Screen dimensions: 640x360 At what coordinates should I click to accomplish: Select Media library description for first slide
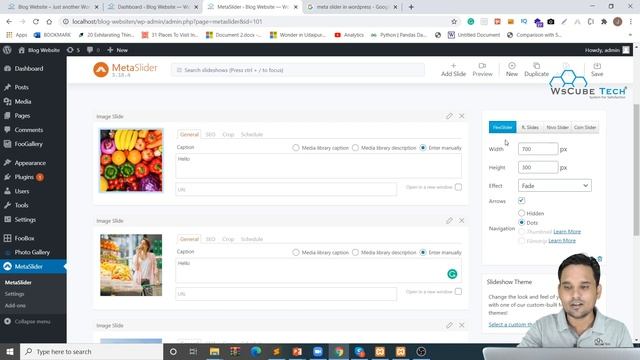tap(355, 148)
